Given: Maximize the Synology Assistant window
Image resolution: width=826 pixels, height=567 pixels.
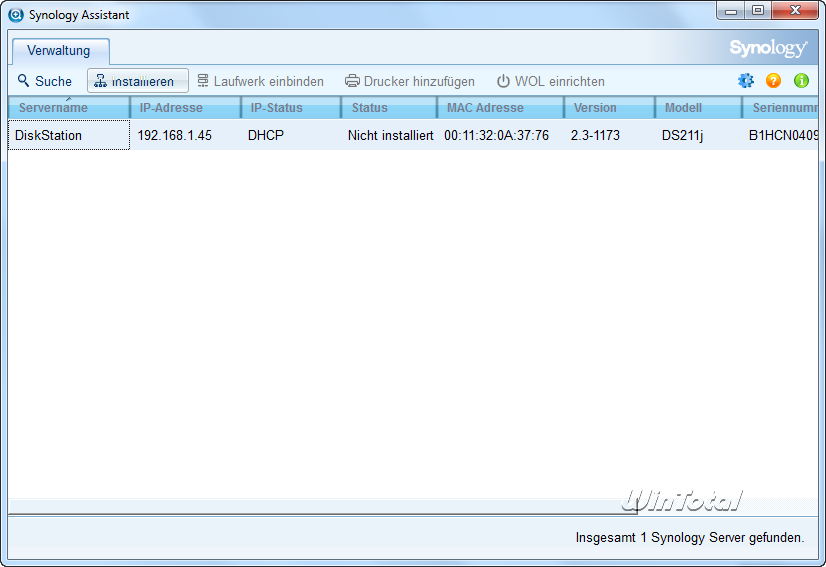Looking at the screenshot, I should point(758,11).
